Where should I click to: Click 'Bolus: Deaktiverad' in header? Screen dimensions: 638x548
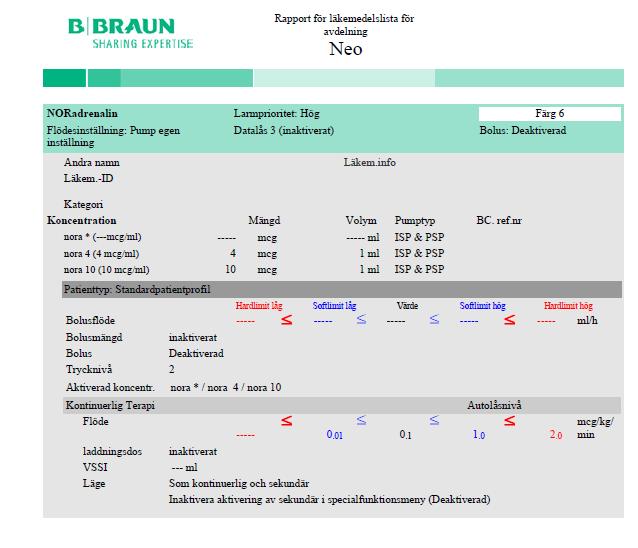pos(523,131)
